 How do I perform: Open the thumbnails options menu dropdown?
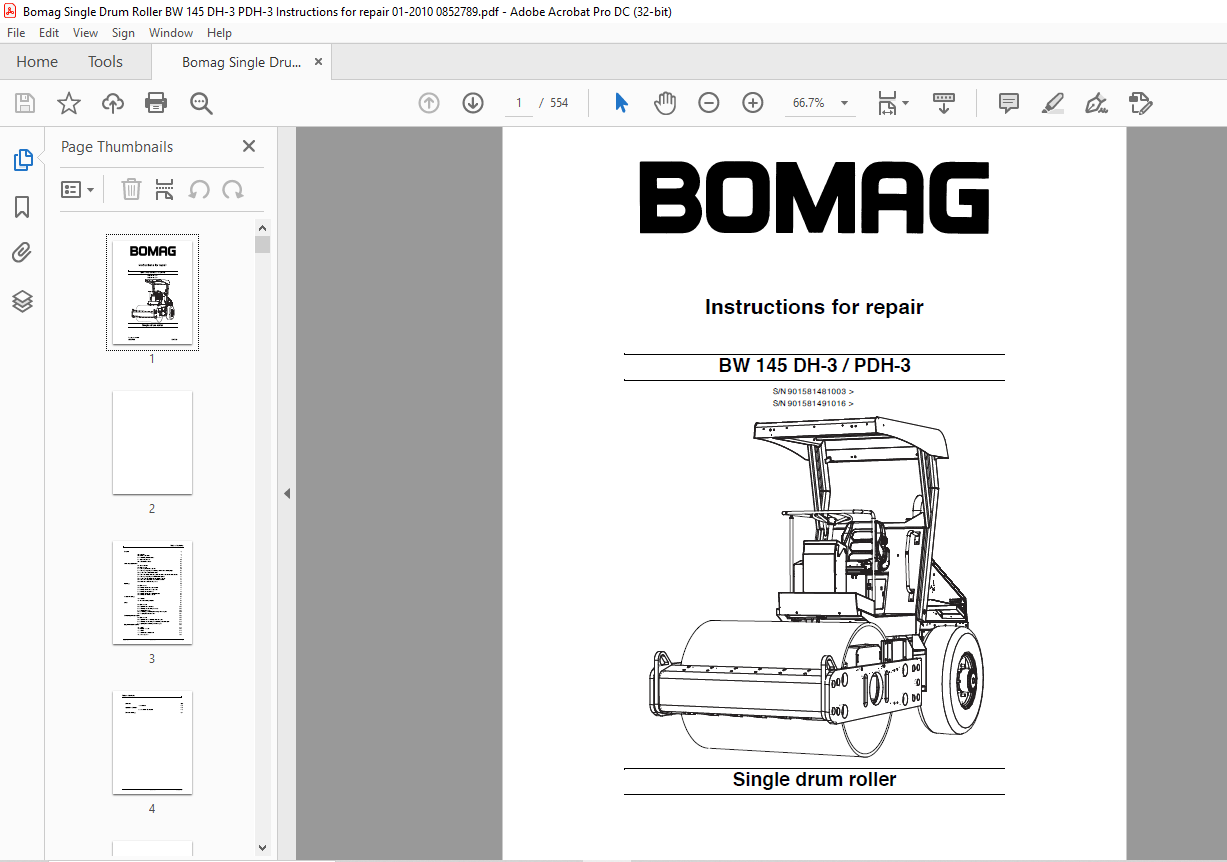pyautogui.click(x=78, y=189)
